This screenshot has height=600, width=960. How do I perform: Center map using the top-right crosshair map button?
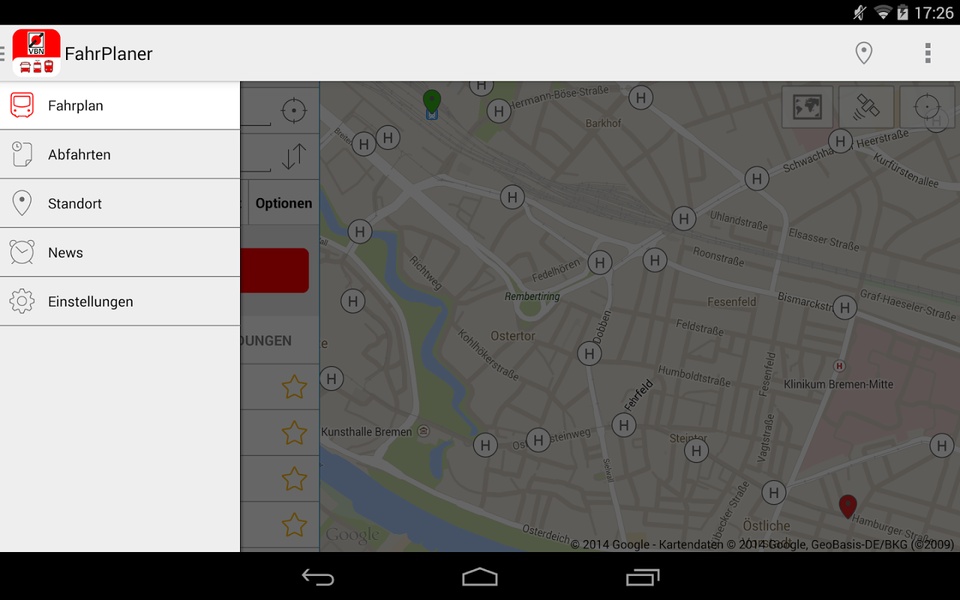point(927,107)
